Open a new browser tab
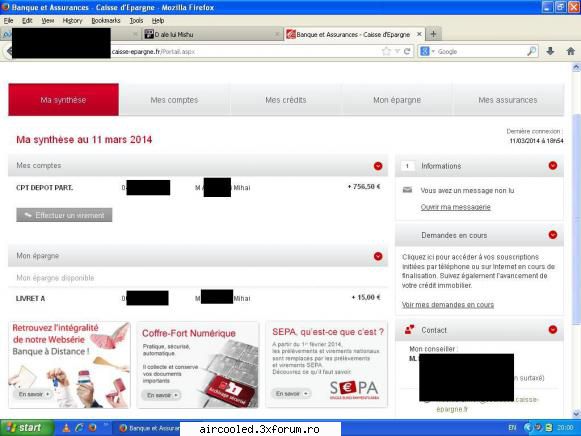 pyautogui.click(x=433, y=34)
